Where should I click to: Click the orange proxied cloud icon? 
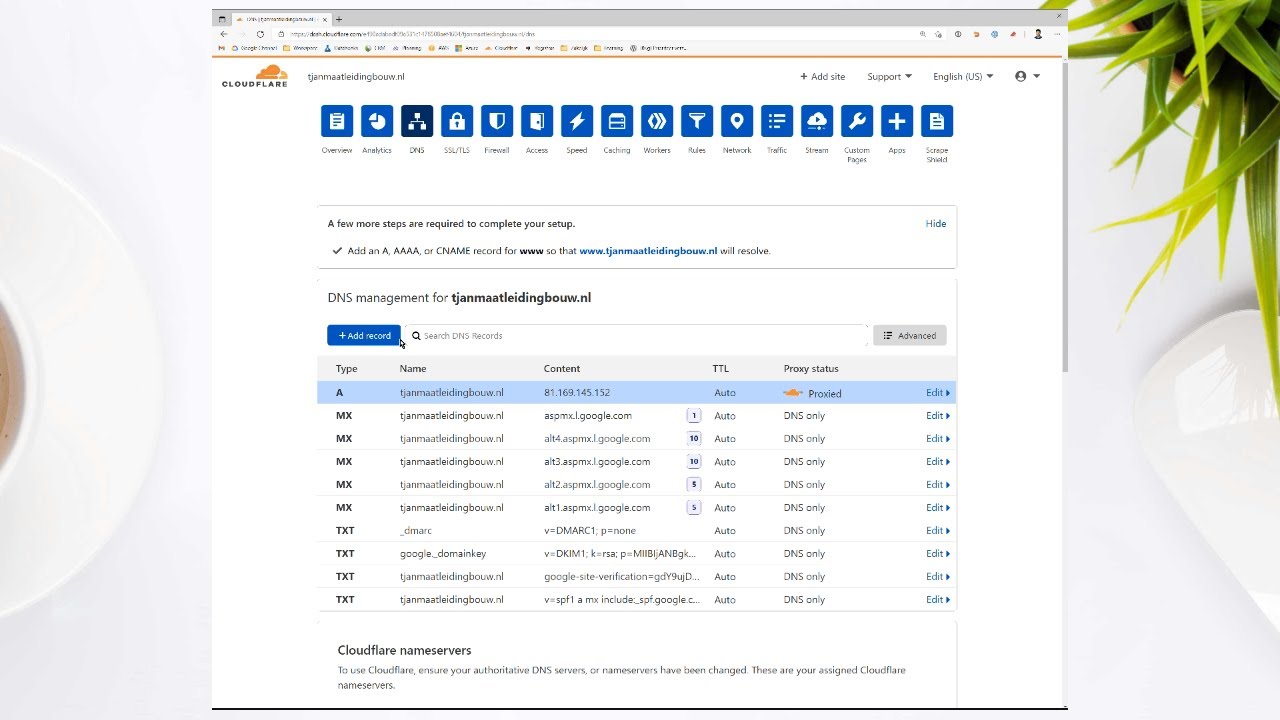[793, 393]
